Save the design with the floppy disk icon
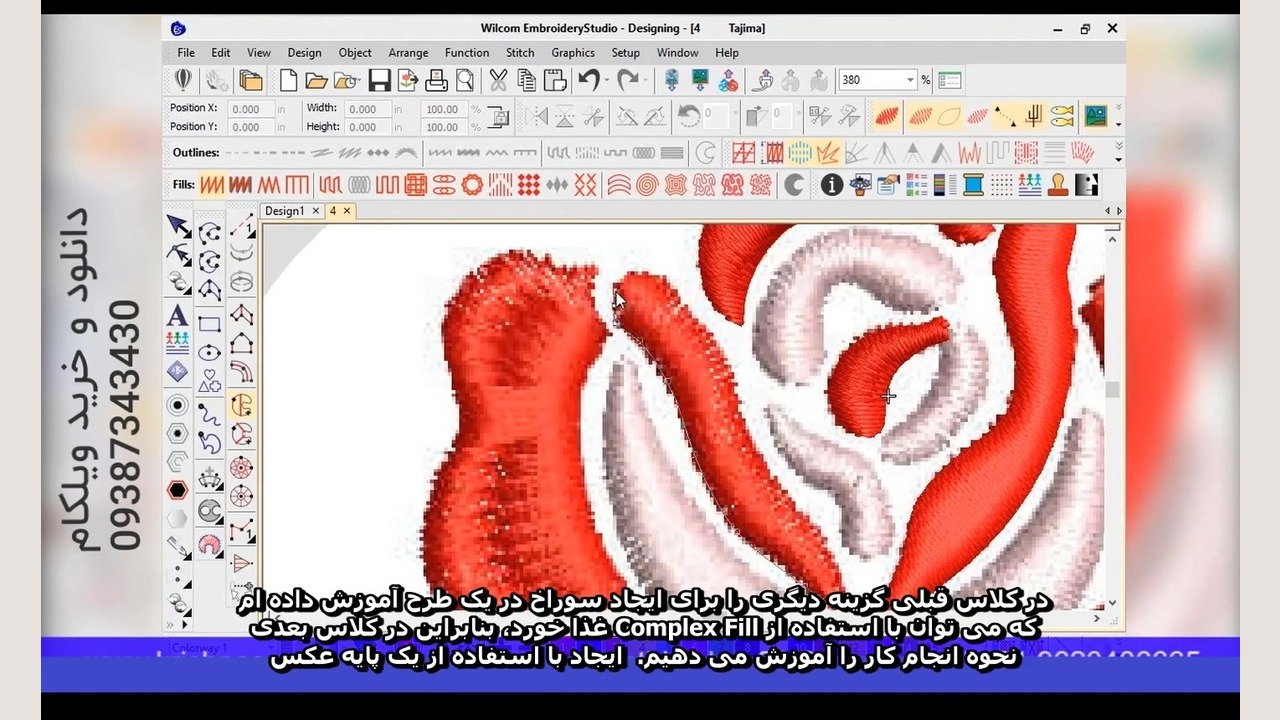The height and width of the screenshot is (720, 1280). coord(379,81)
